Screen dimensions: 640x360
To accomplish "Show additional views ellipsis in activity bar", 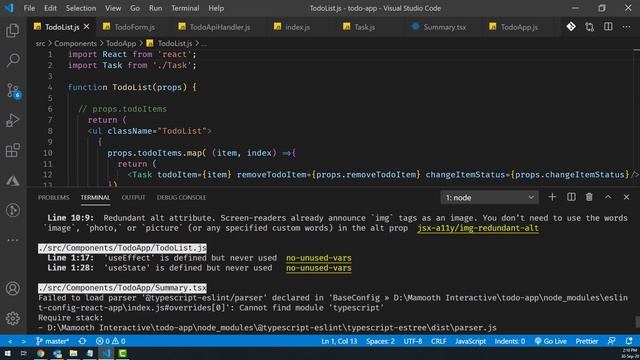I will 13,240.
